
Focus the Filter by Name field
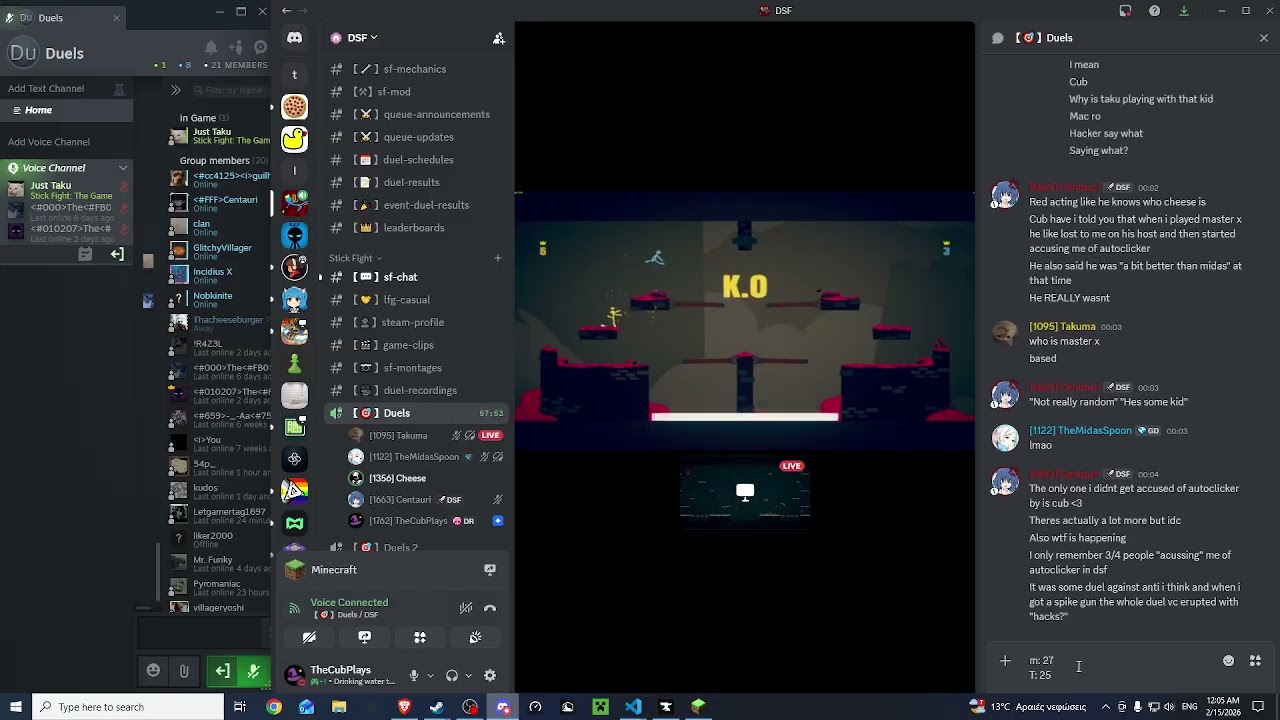point(229,90)
